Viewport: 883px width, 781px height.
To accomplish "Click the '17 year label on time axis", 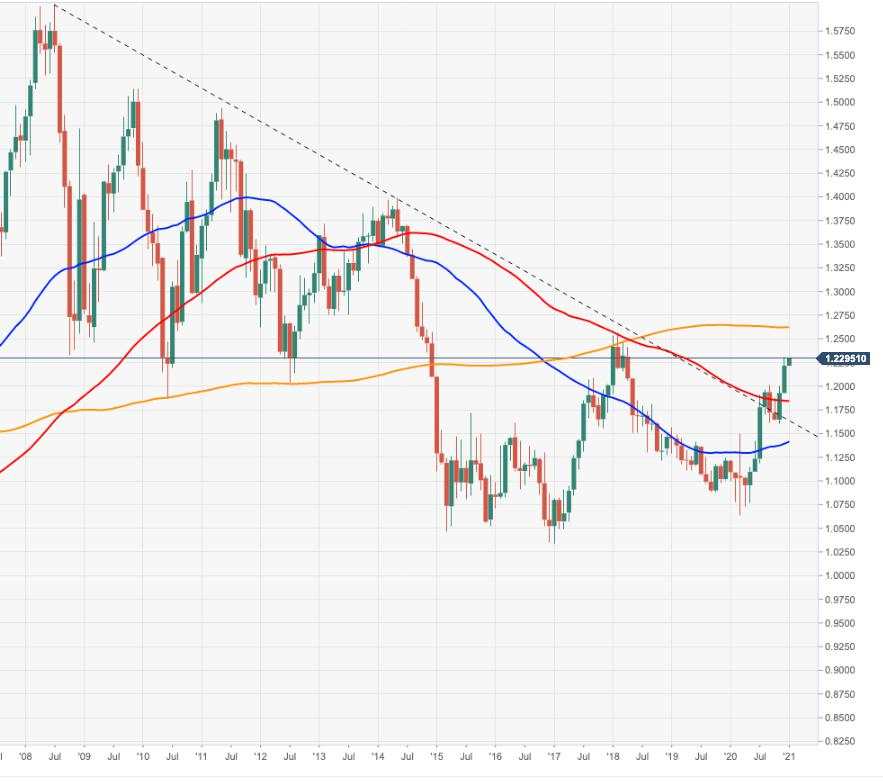I will [x=554, y=756].
